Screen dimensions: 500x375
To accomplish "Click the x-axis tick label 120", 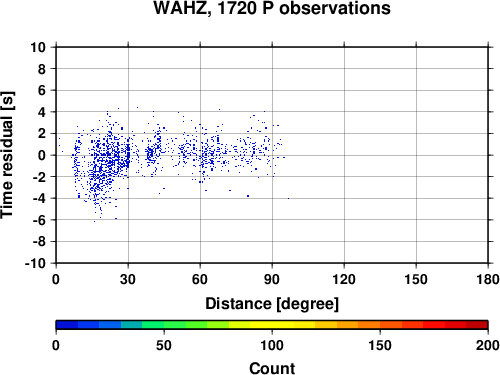I will (x=344, y=279).
